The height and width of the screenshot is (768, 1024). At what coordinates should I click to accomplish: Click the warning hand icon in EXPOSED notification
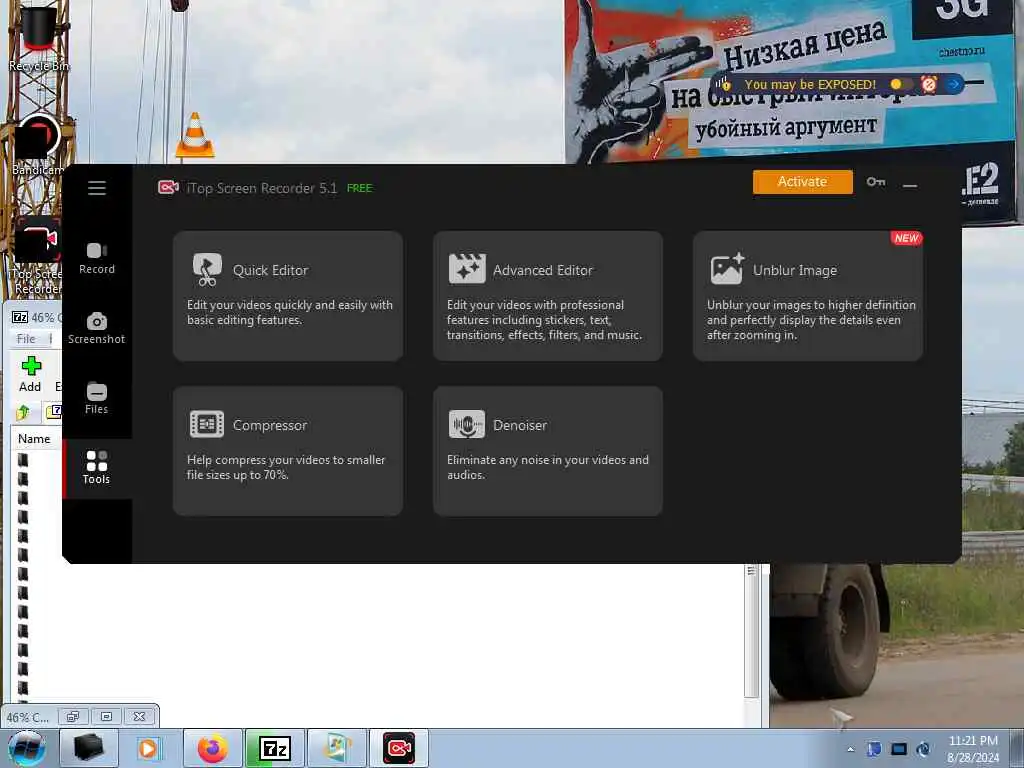click(x=724, y=84)
